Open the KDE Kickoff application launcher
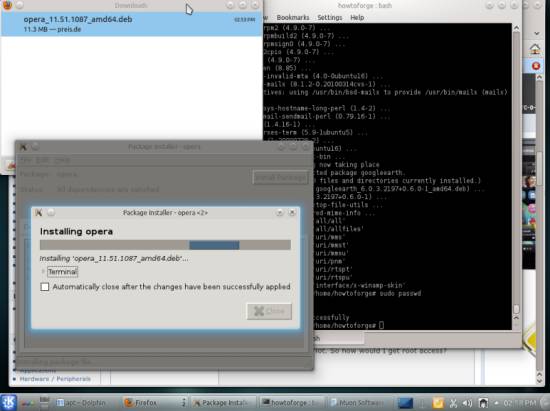 pyautogui.click(x=8, y=403)
